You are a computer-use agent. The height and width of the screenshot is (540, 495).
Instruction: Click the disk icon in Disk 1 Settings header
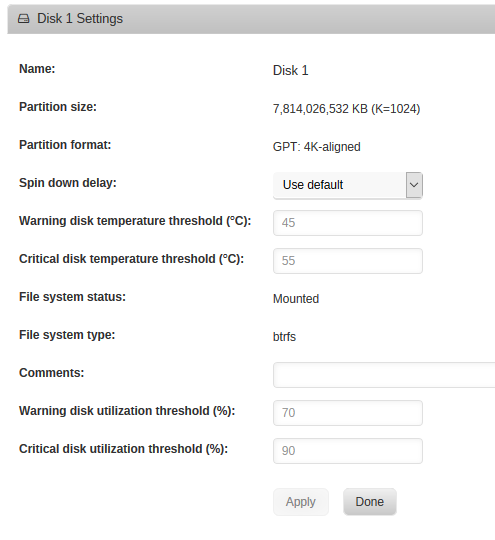(23, 19)
